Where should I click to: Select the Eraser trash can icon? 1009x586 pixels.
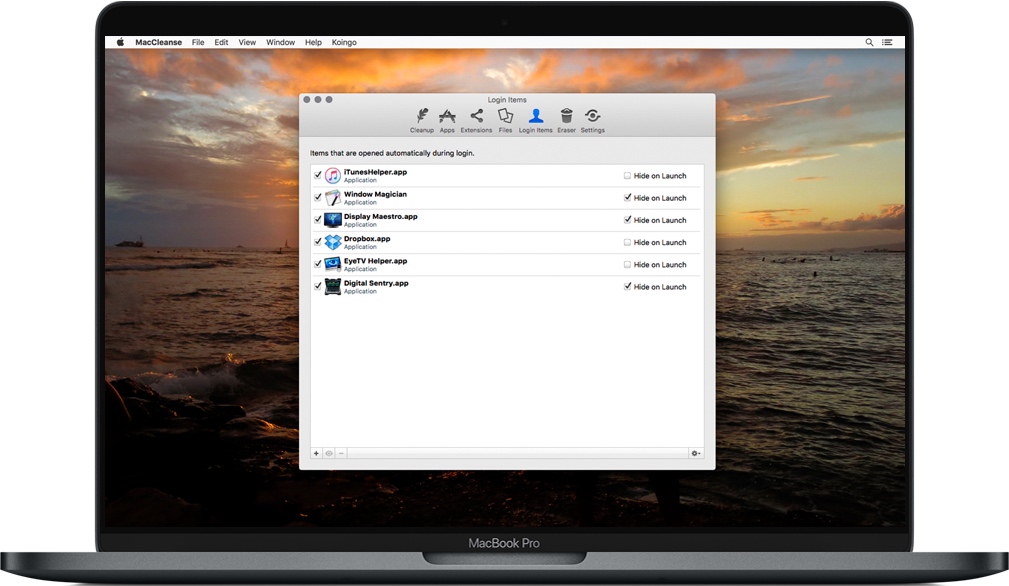pyautogui.click(x=566, y=120)
